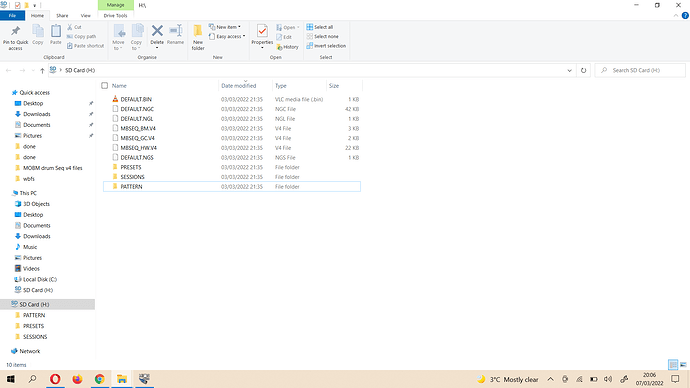Collapse the ribbon with chevron
Viewport: 690px width, 388px height.
676,15
